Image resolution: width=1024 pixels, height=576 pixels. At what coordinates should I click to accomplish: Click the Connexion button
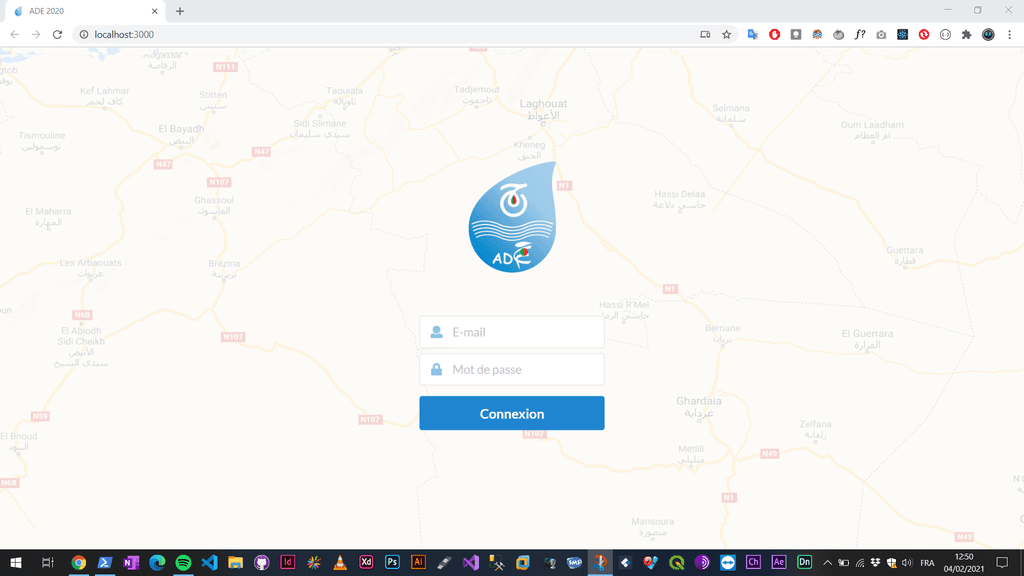(511, 413)
